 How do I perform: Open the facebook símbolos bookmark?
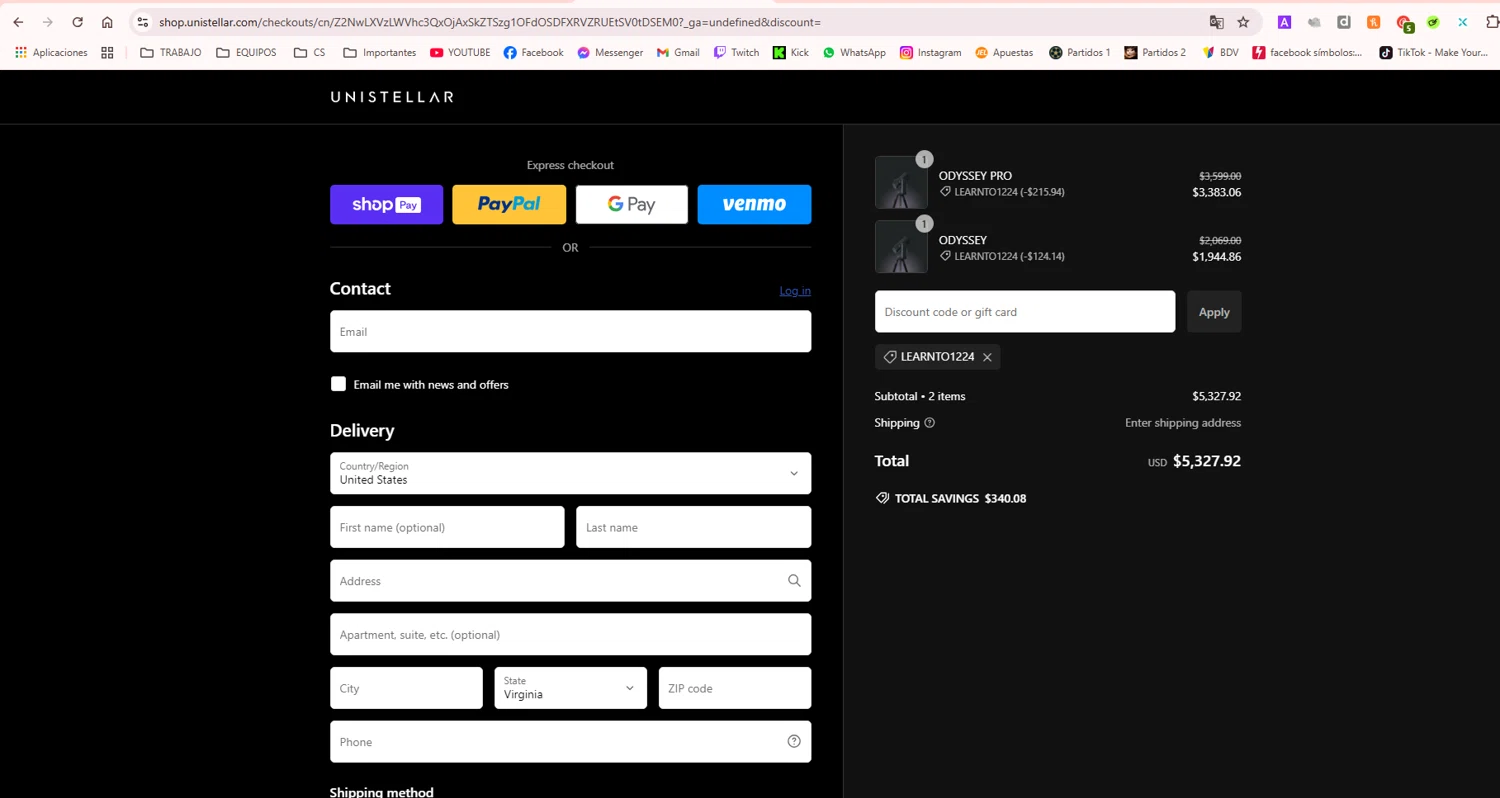[x=1307, y=52]
